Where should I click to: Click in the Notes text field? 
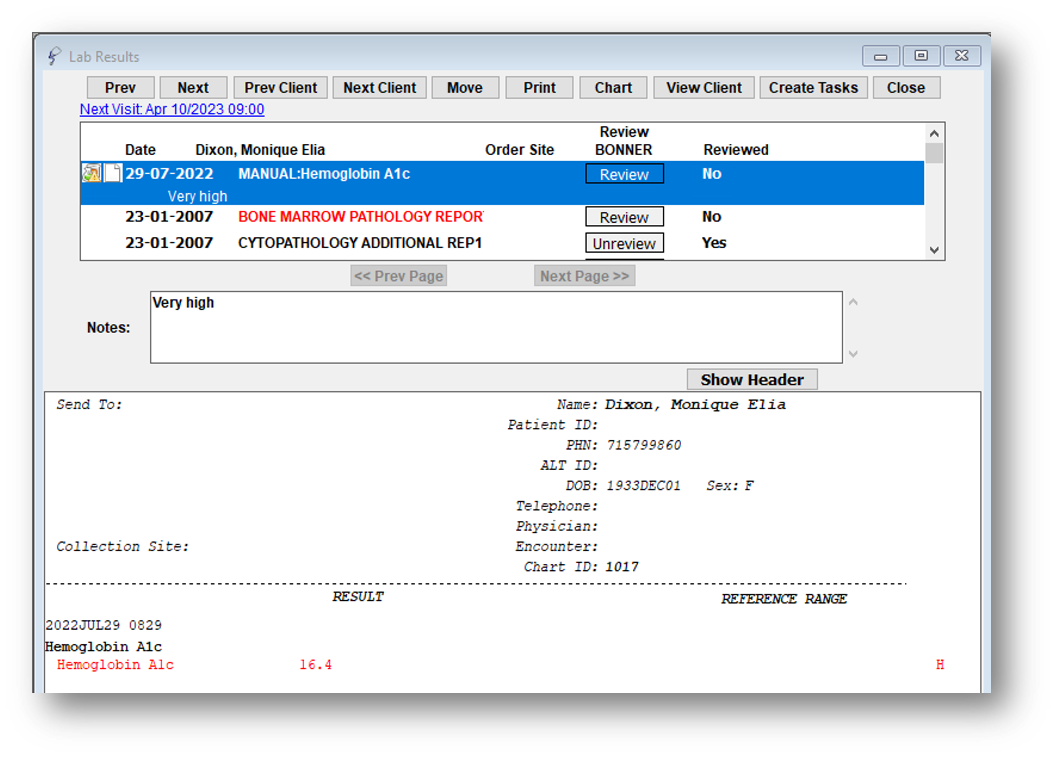[x=496, y=327]
